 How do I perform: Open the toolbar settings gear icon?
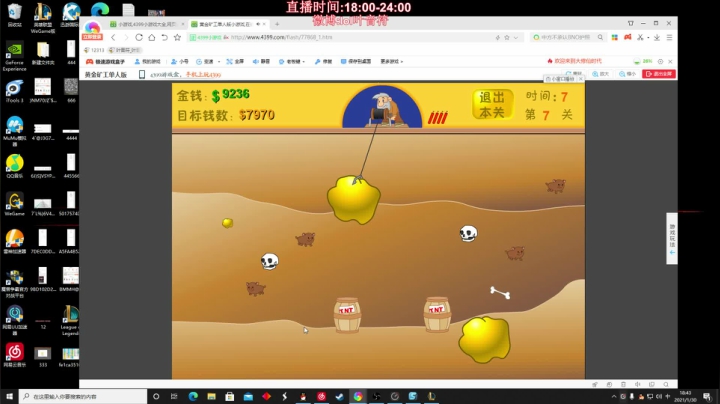[660, 62]
